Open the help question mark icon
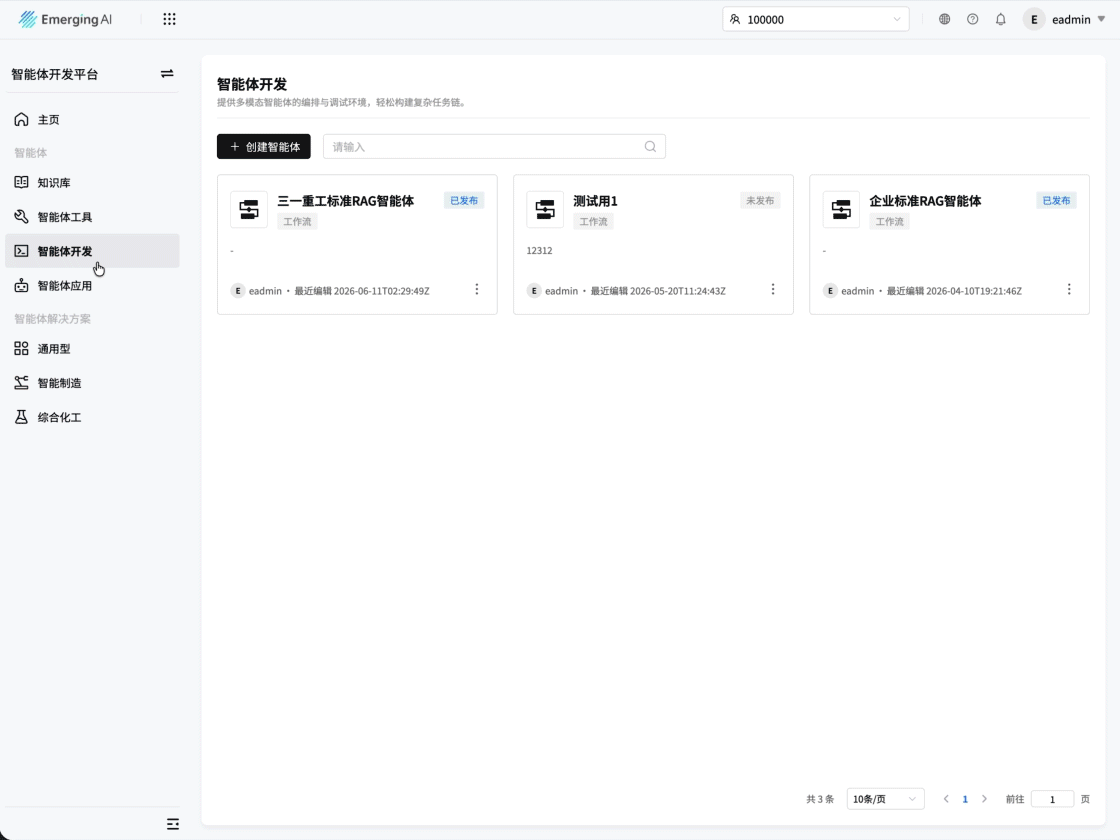The width and height of the screenshot is (1120, 840). click(x=972, y=19)
